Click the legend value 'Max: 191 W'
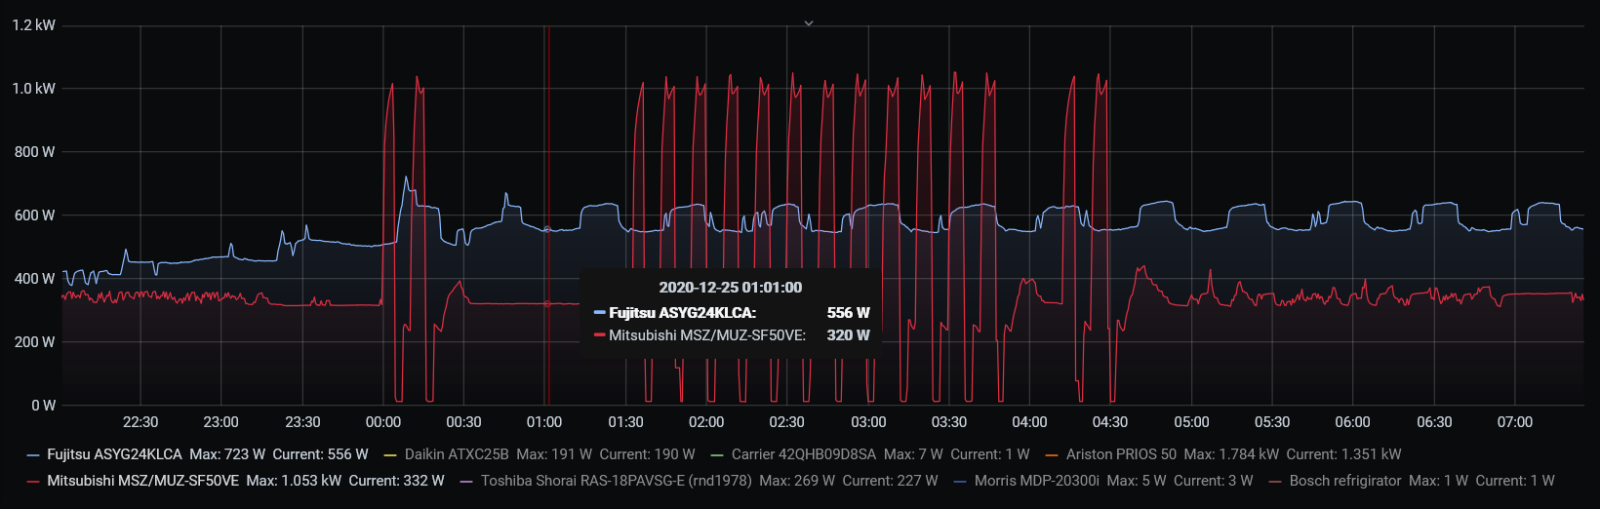Screen dimensions: 1600x509 pos(554,454)
